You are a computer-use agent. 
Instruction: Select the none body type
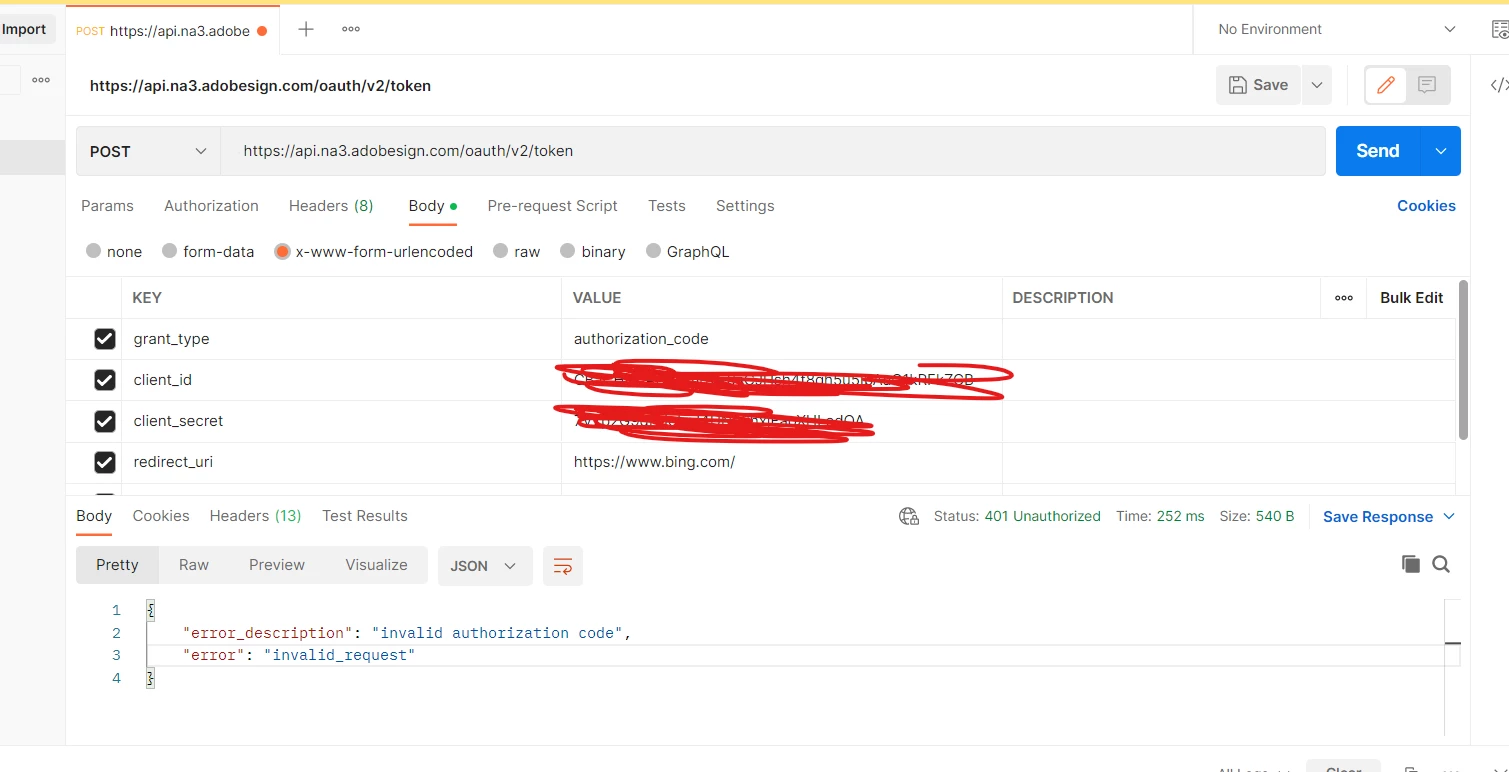pos(93,251)
